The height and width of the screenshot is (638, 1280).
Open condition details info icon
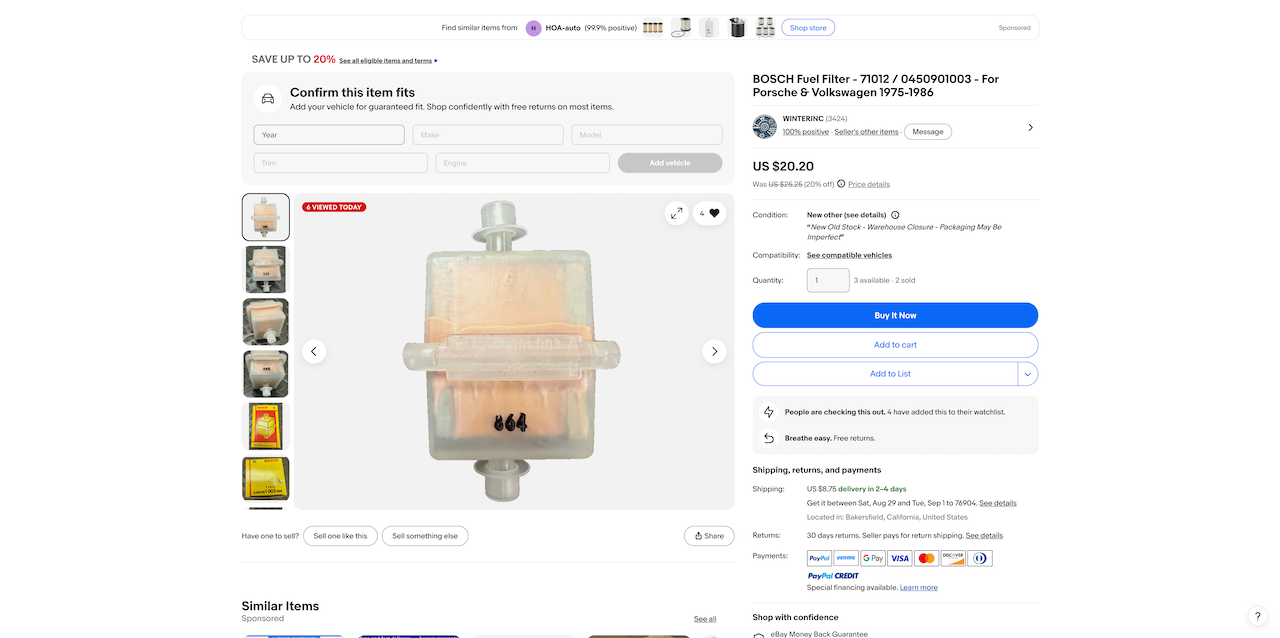(x=895, y=215)
